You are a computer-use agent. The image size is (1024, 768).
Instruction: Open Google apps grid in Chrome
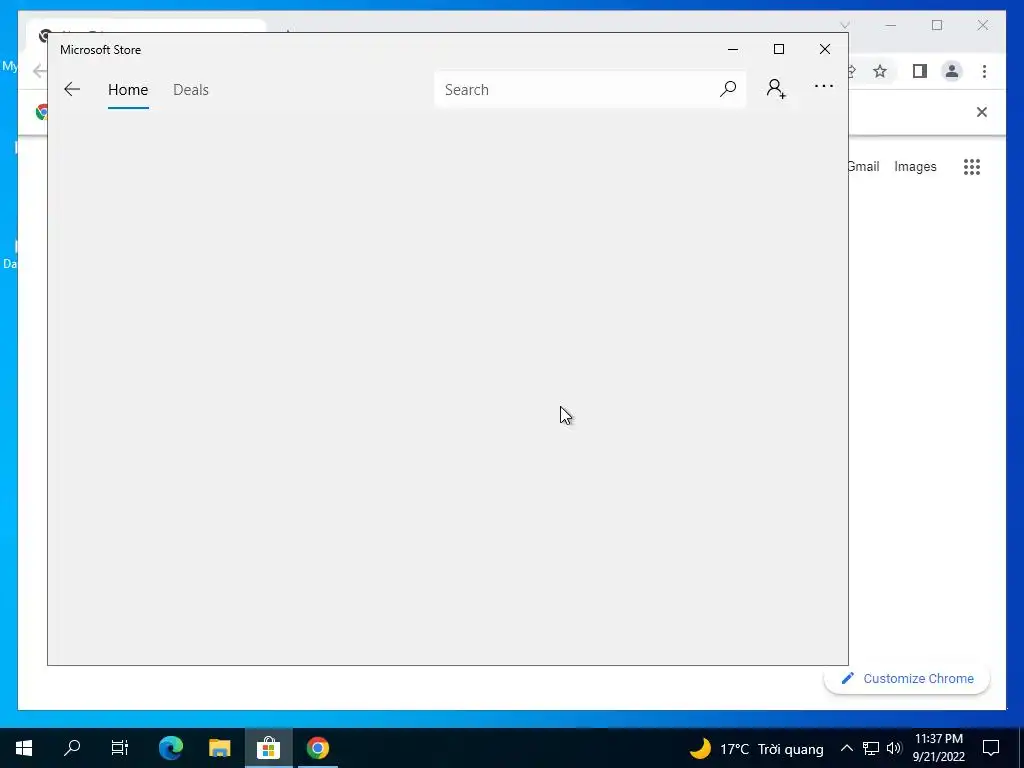coord(972,167)
